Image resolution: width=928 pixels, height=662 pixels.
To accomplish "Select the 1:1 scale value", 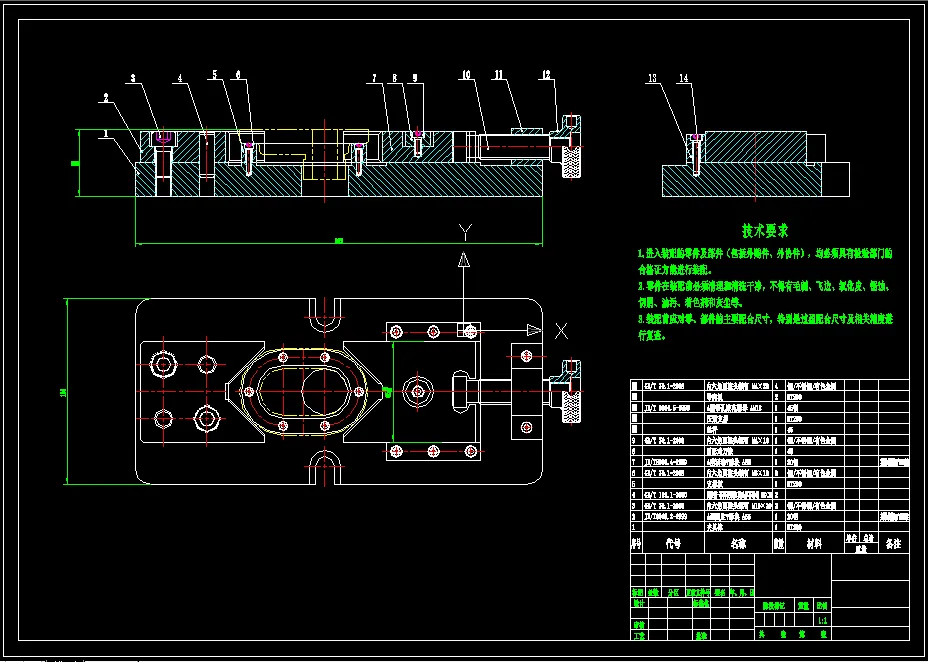I will (822, 621).
